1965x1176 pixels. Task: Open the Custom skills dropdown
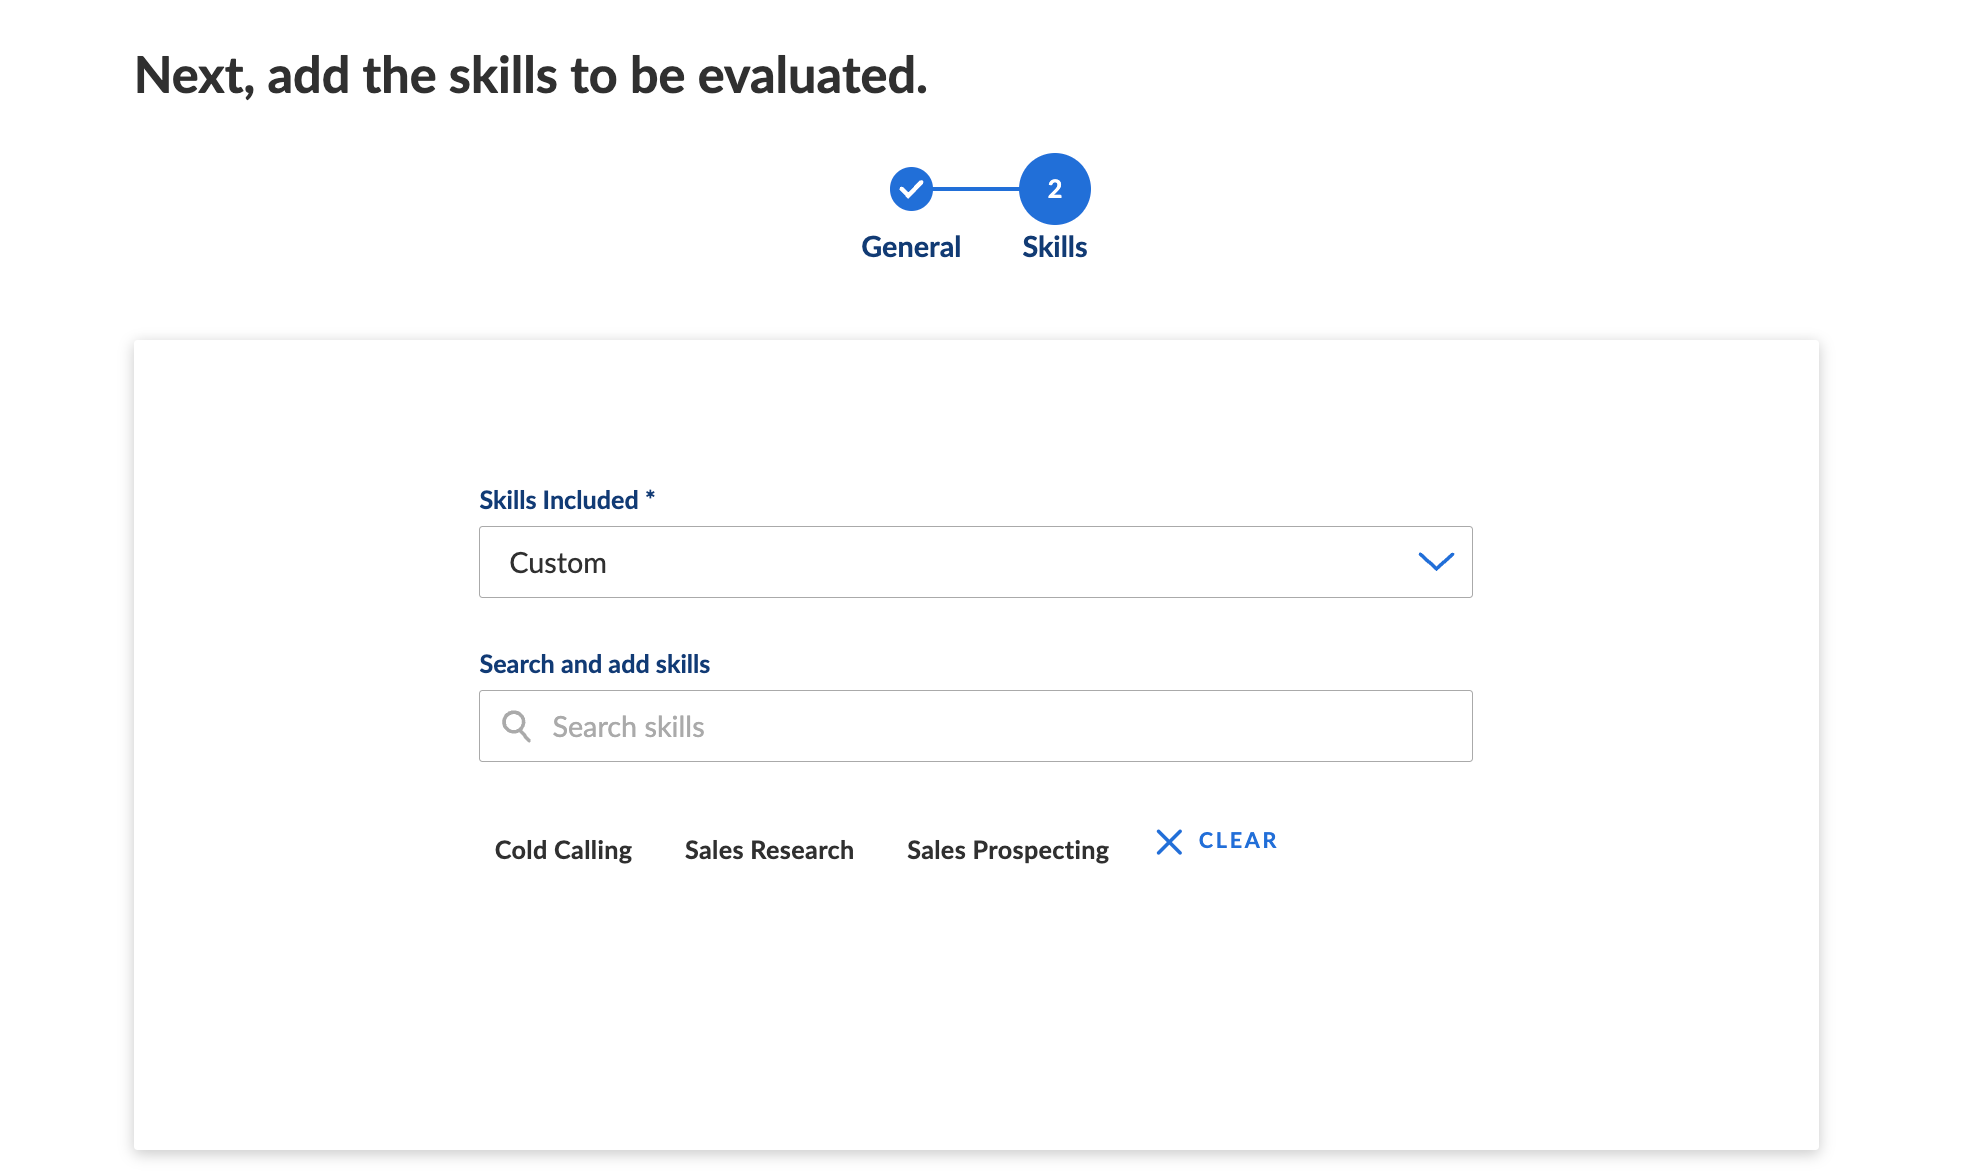point(975,562)
